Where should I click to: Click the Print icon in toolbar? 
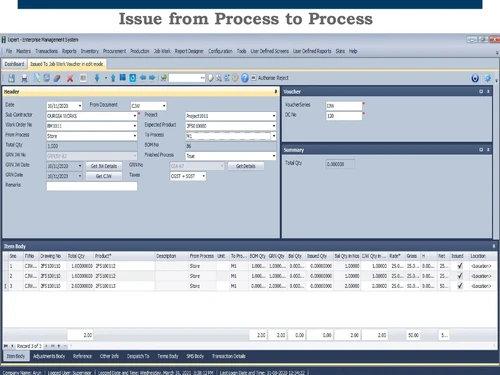[24, 78]
